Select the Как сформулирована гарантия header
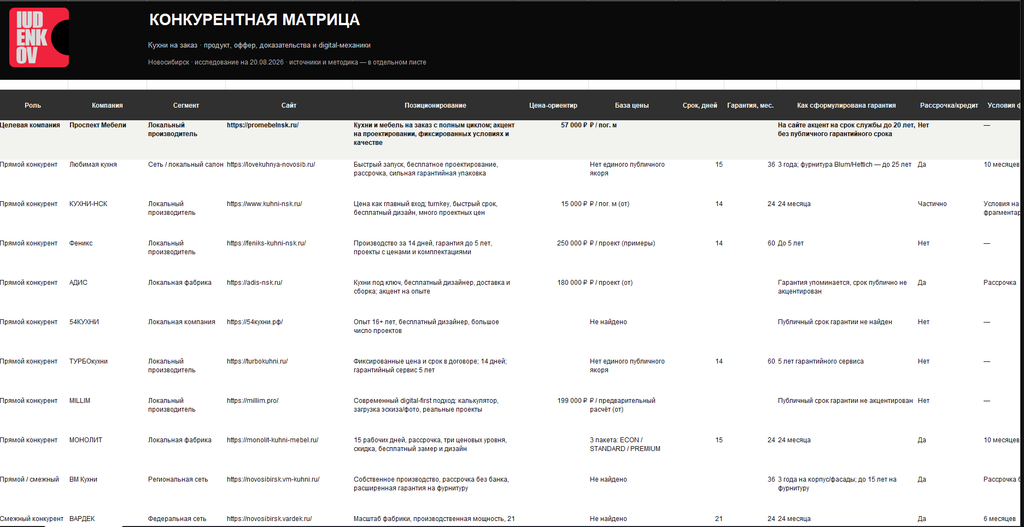 846,105
